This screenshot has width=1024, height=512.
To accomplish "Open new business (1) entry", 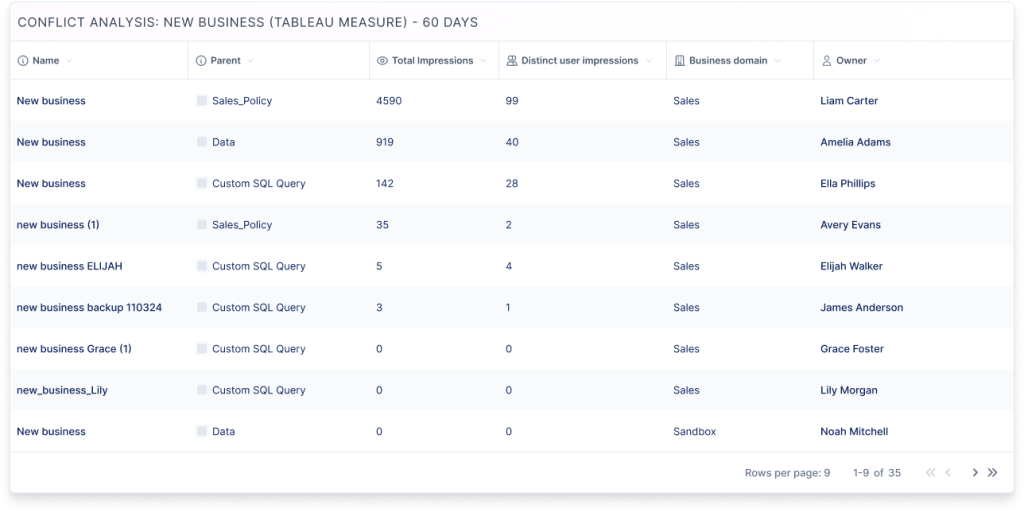I will [58, 225].
